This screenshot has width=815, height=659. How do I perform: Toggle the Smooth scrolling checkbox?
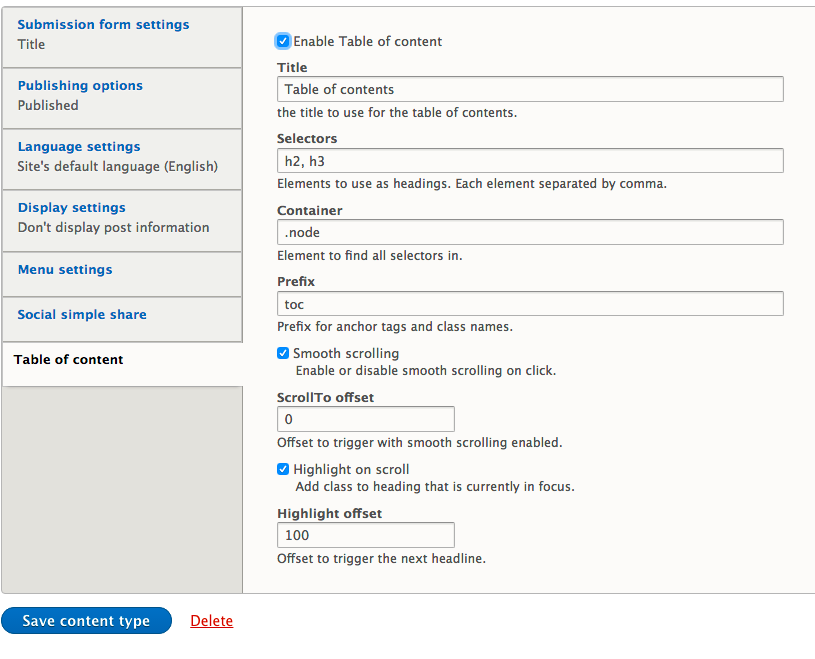[x=283, y=353]
